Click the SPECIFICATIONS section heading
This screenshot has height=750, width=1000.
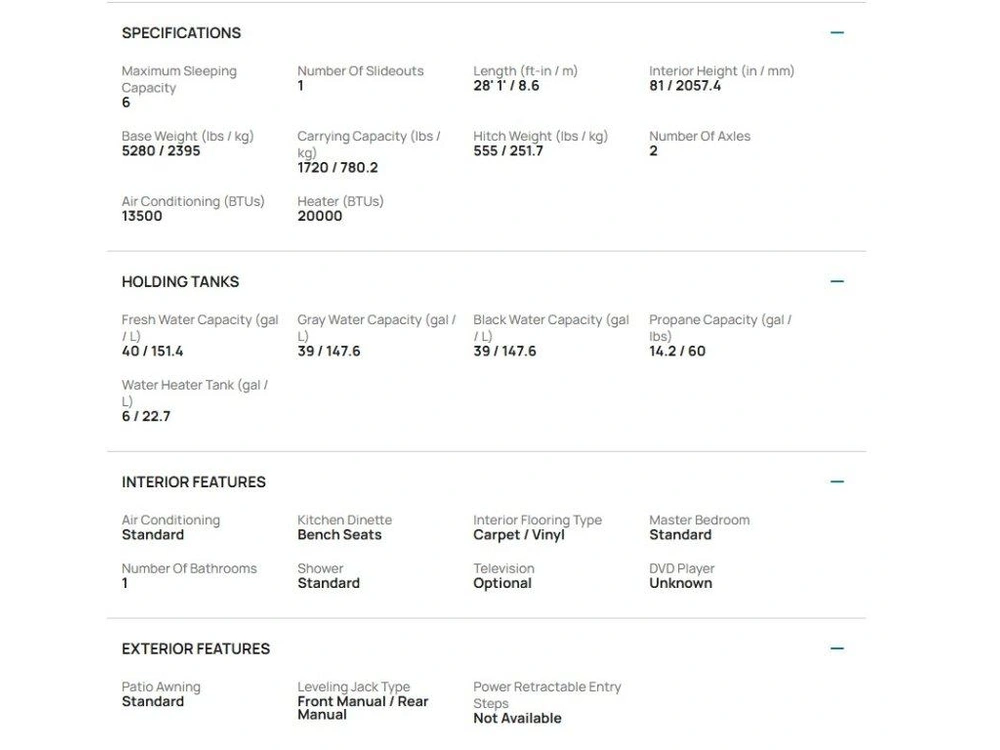(181, 33)
